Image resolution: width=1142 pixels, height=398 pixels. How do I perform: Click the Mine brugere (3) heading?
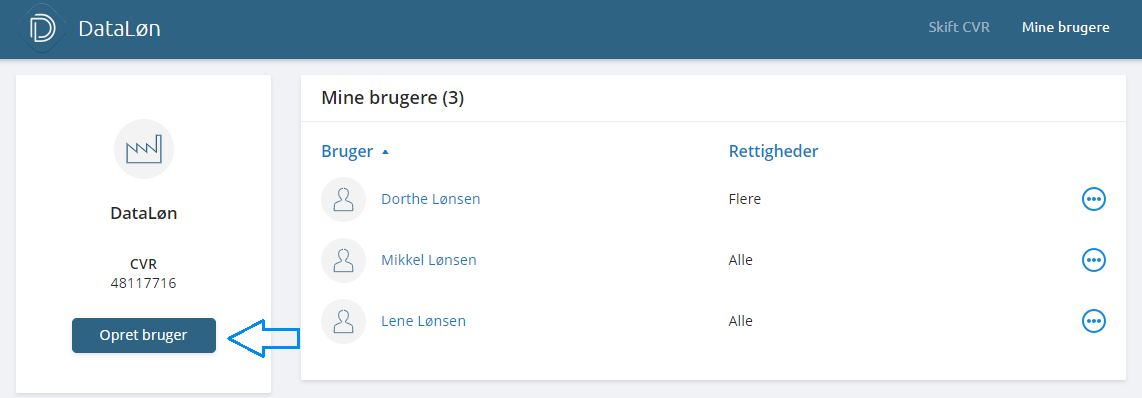[x=393, y=98]
